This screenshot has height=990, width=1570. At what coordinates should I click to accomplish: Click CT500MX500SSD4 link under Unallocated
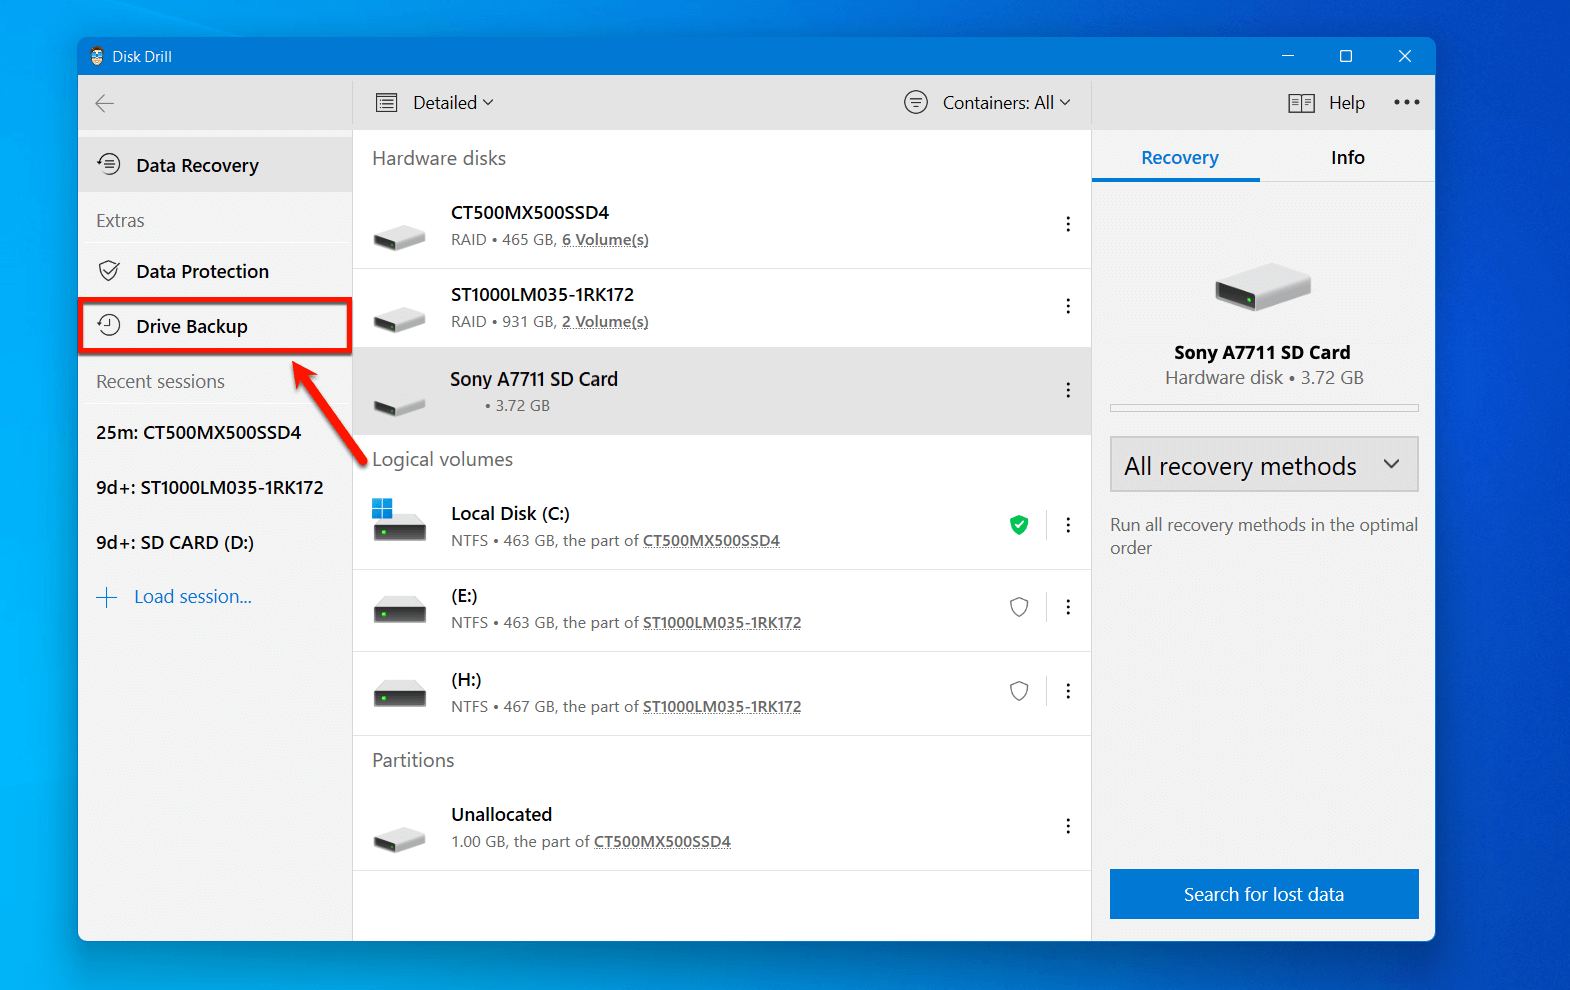(x=662, y=842)
